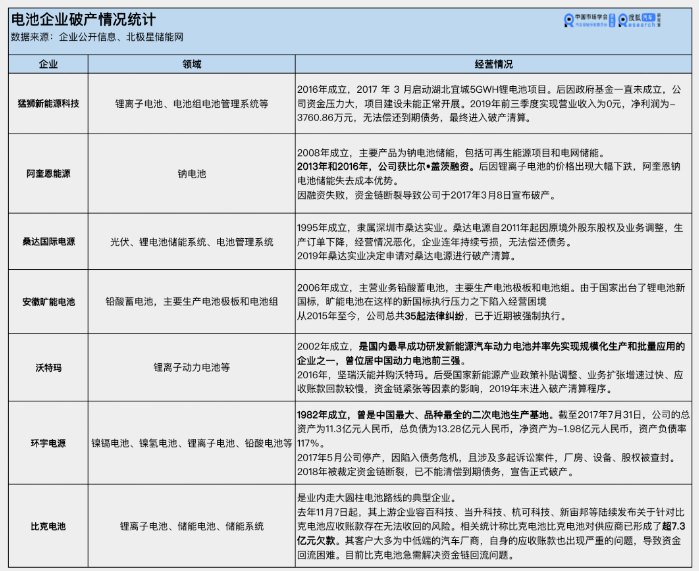Click the line 2019年桑达实业决定申请破产清算
The width and height of the screenshot is (699, 571).
coord(407,256)
